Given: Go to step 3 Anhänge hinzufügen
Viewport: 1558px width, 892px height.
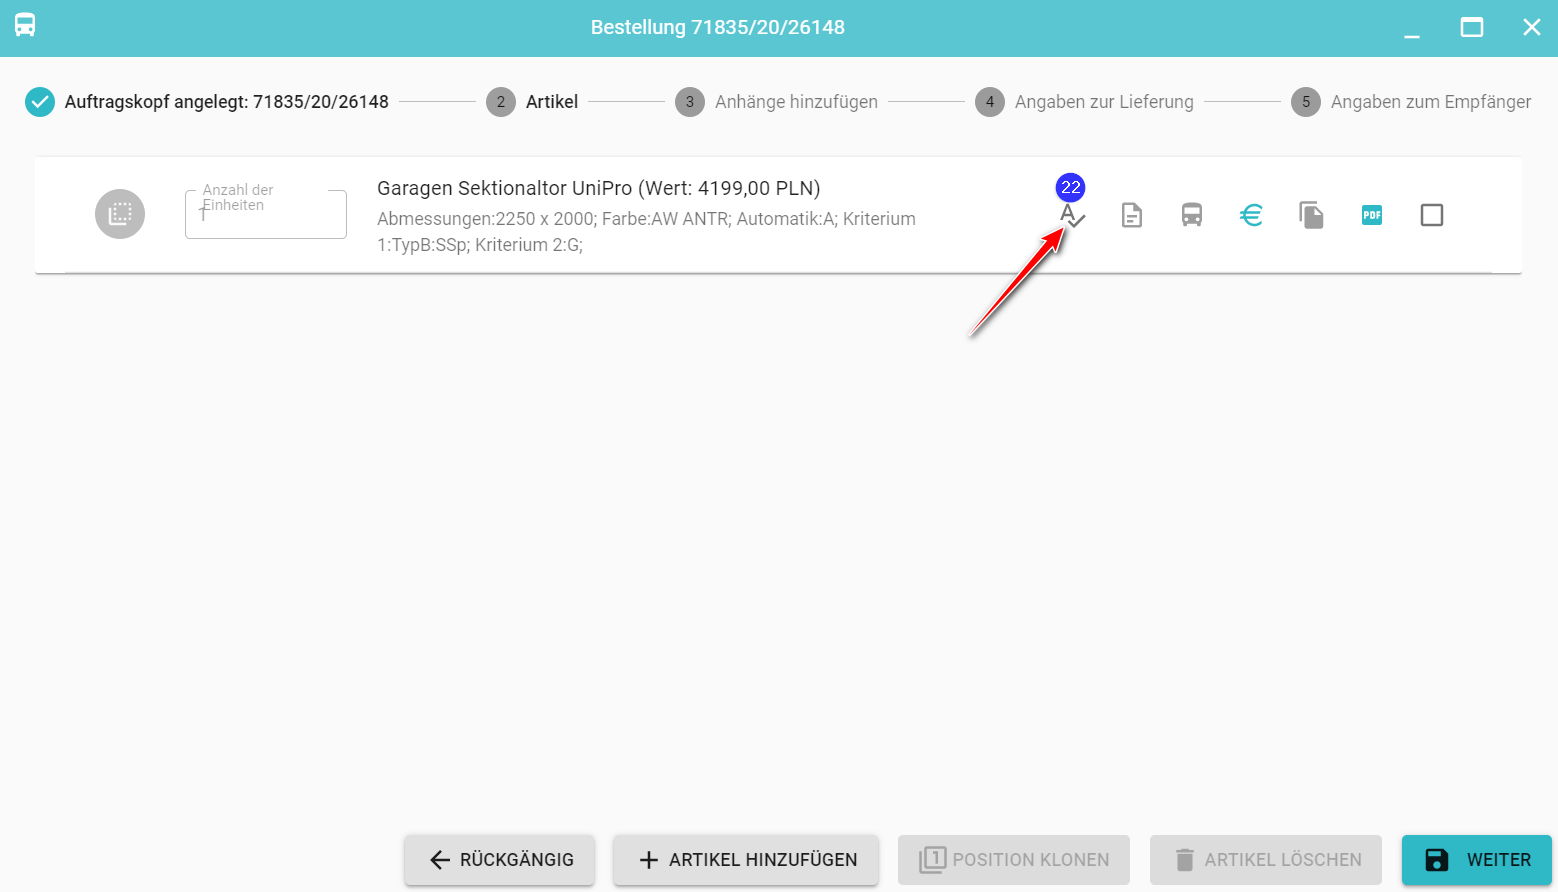Looking at the screenshot, I should tap(776, 102).
